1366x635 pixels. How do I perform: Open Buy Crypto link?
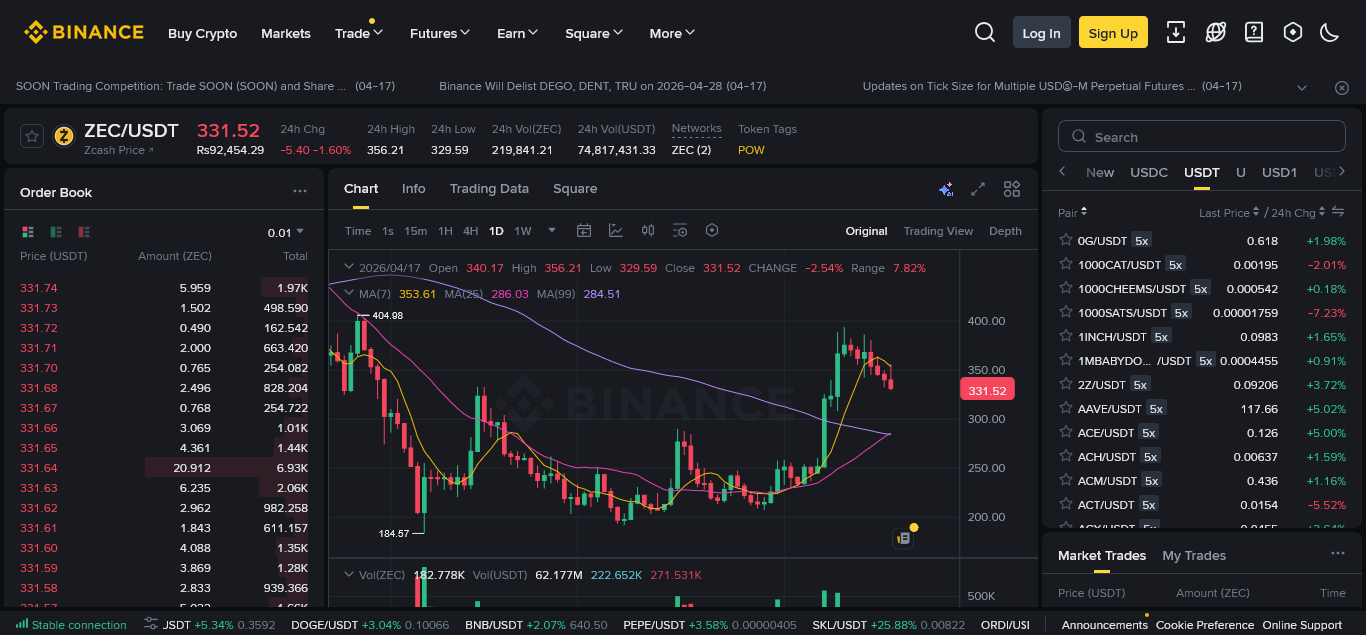point(203,33)
